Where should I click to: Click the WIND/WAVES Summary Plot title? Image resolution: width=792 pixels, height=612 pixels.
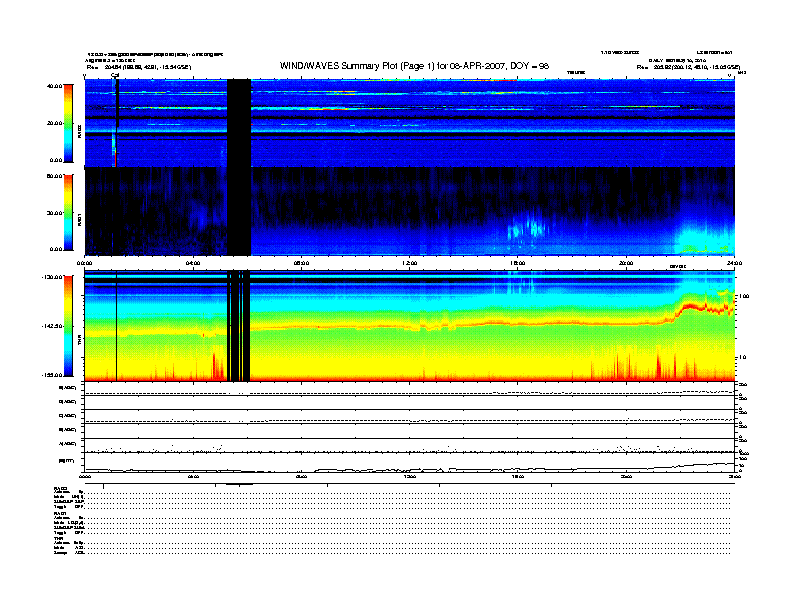coord(414,66)
